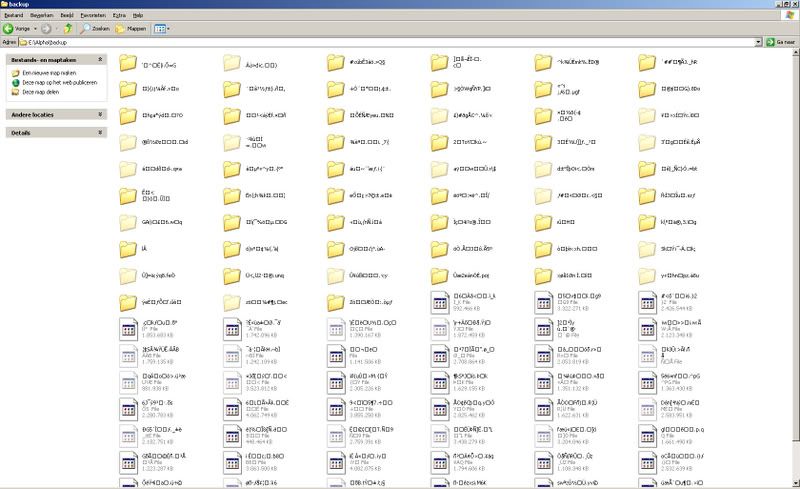Screen dimensions: 800x489
Task: Open the Favorieten menu
Action: (94, 17)
